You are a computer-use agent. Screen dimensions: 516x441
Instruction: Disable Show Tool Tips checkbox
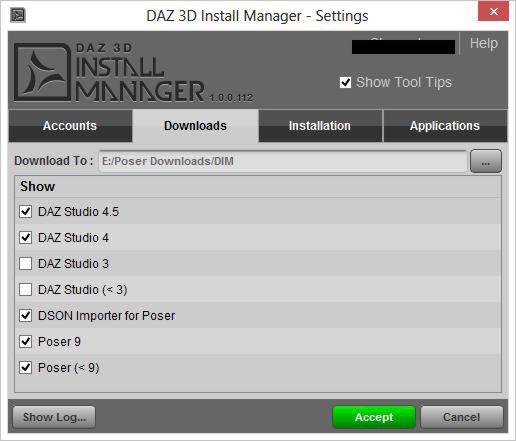345,82
